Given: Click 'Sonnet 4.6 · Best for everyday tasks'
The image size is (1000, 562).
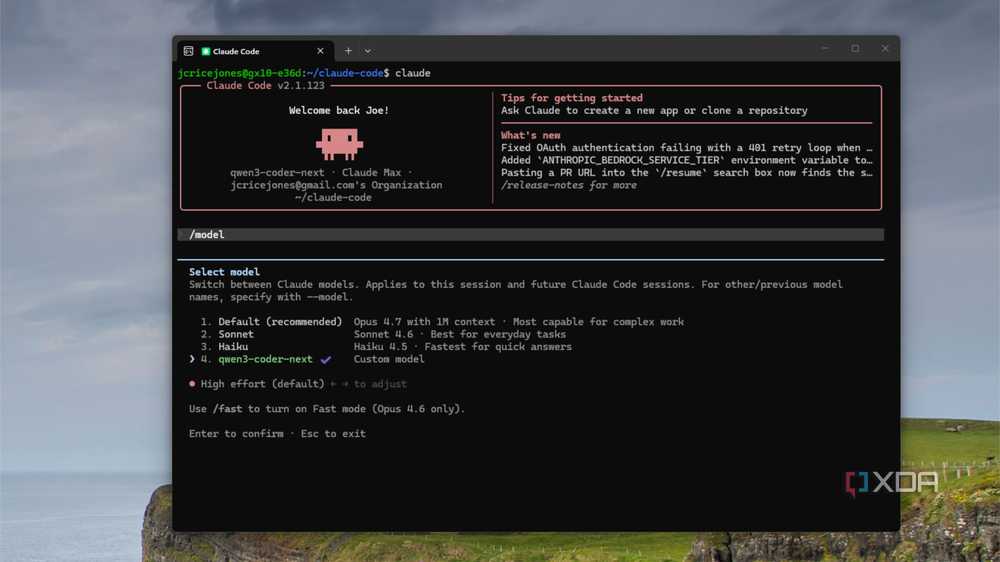Looking at the screenshot, I should [460, 334].
